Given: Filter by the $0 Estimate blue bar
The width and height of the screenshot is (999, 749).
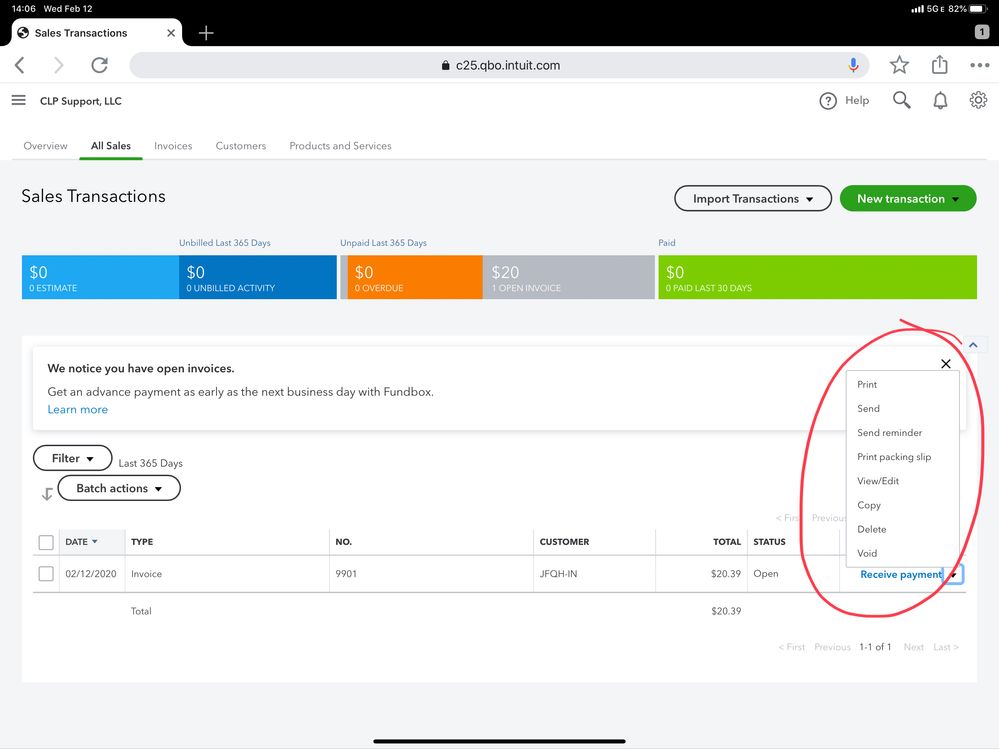Looking at the screenshot, I should (100, 277).
